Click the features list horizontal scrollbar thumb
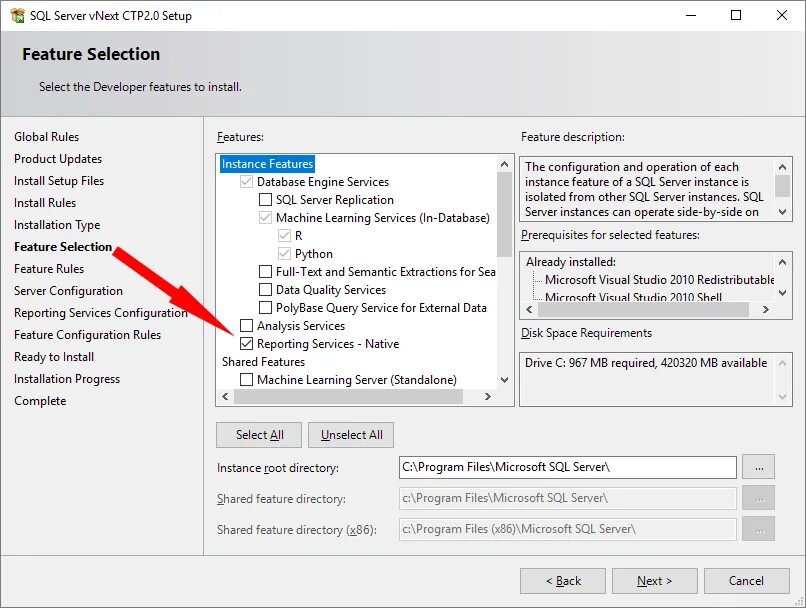Viewport: 806px width, 608px height. click(348, 396)
